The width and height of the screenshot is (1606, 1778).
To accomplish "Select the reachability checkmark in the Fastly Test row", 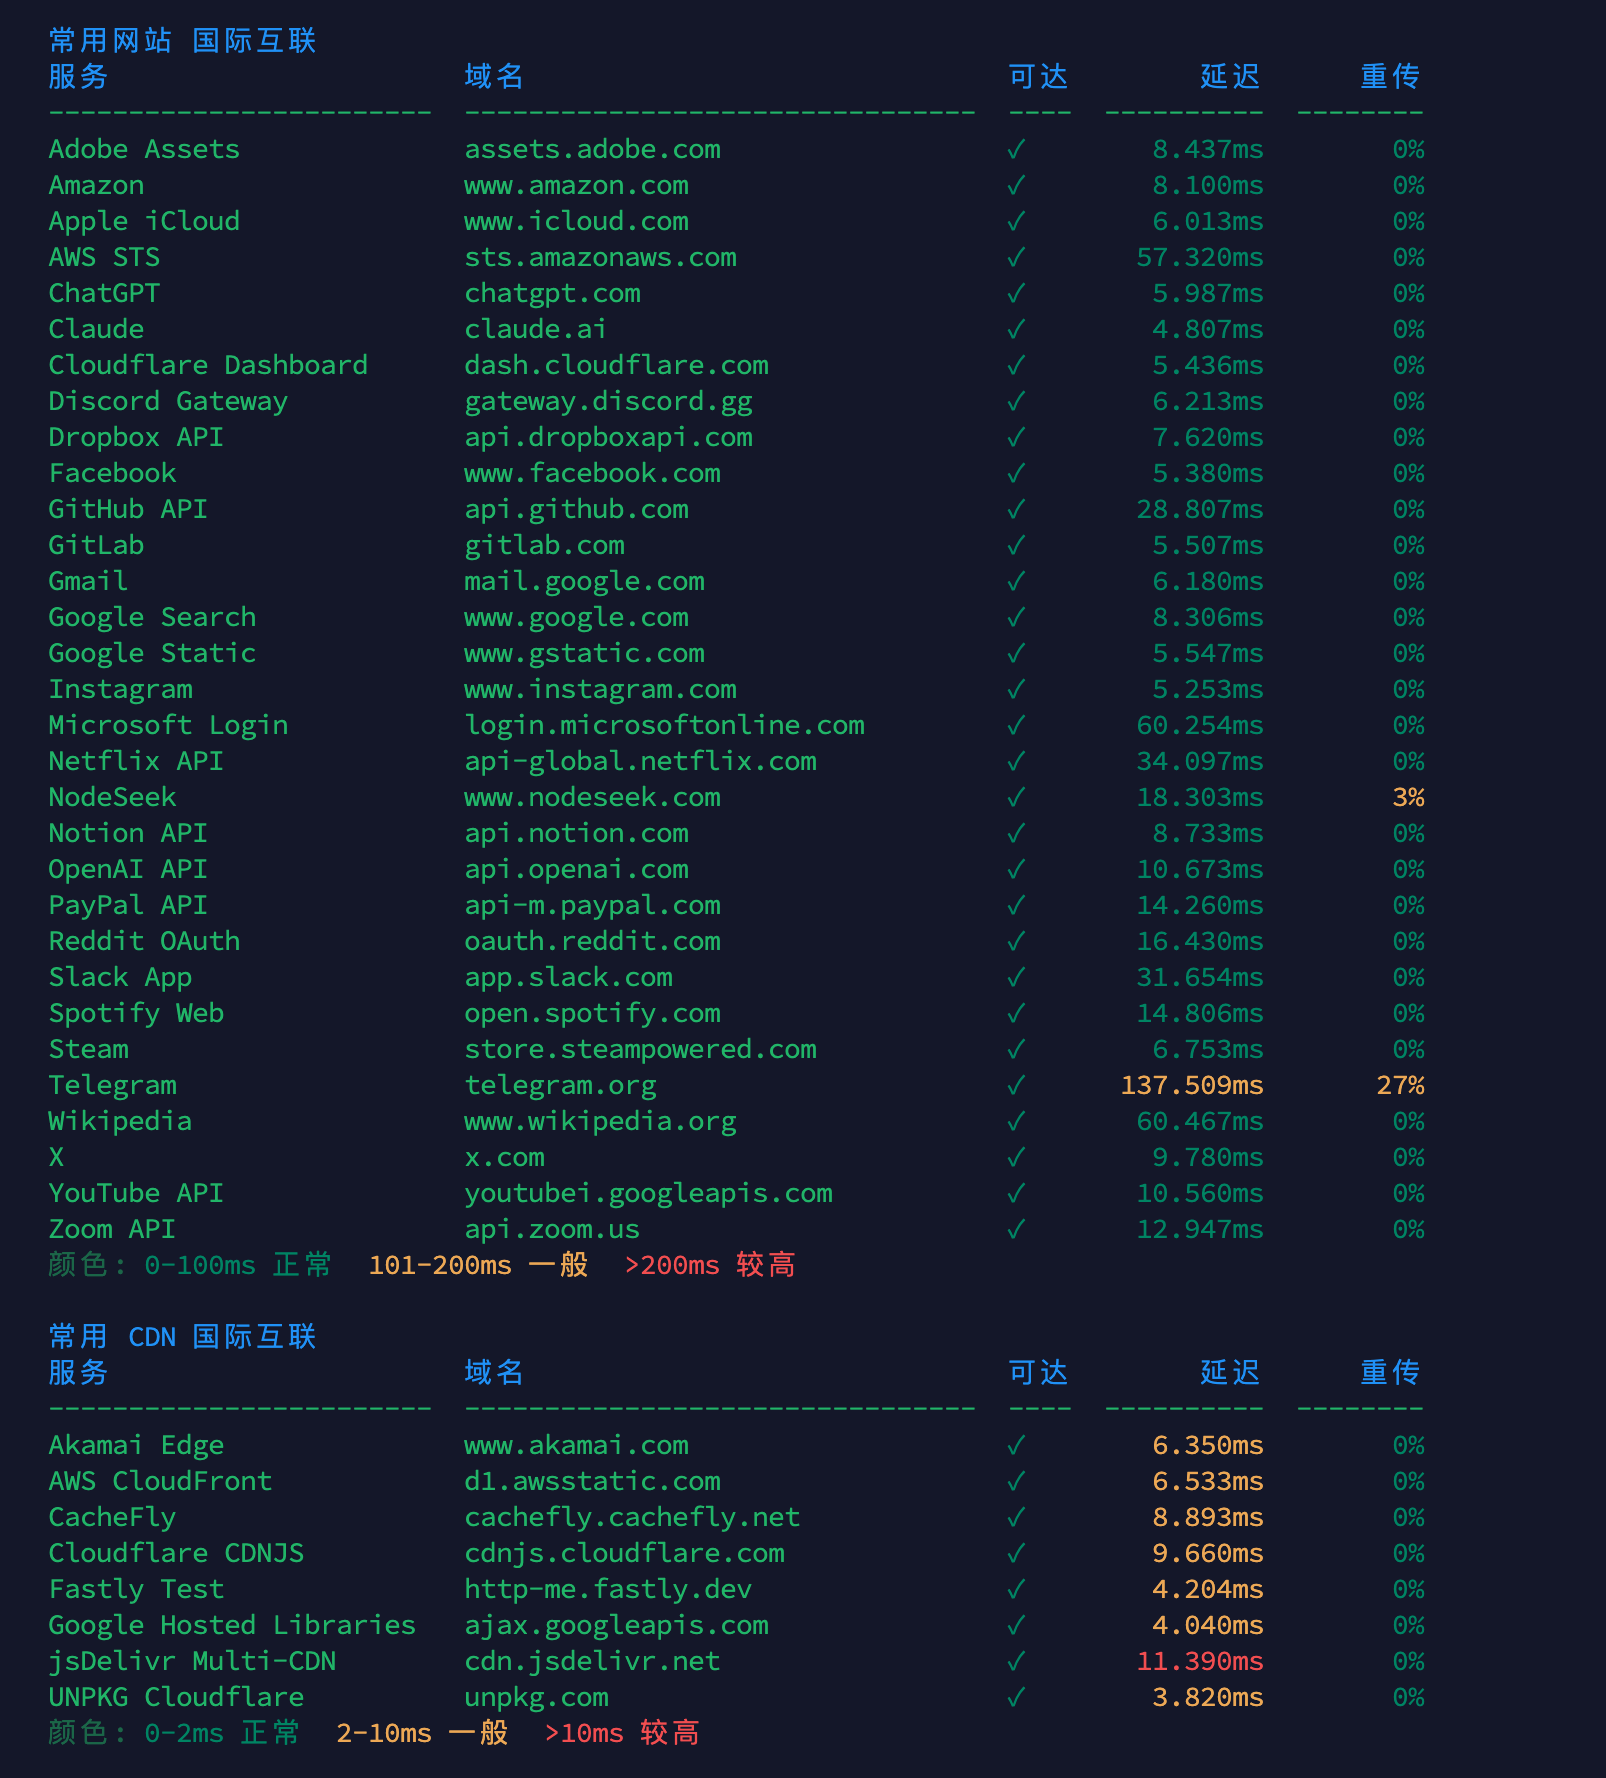I will click(1016, 1589).
